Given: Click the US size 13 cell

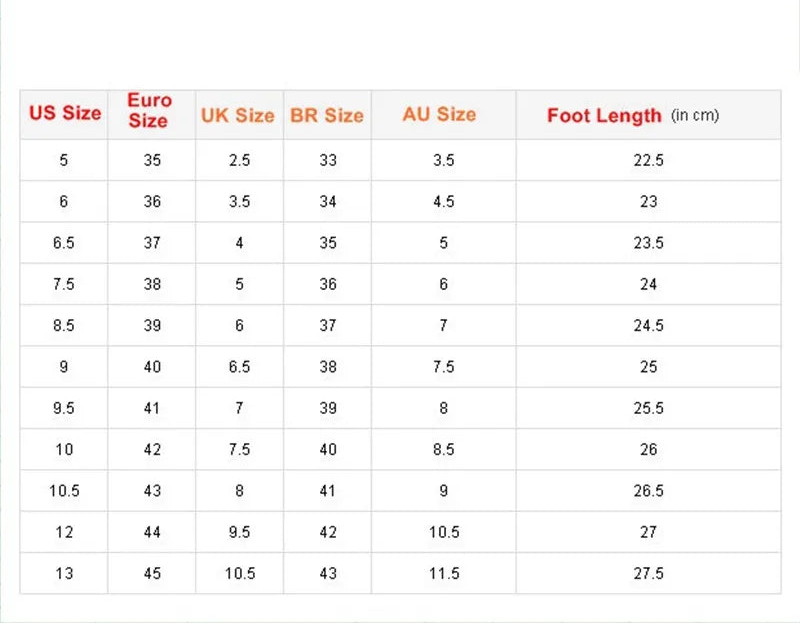Looking at the screenshot, I should click(x=64, y=574).
